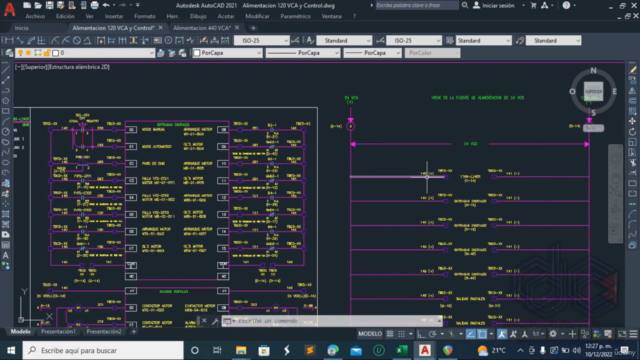Viewport: 640px width, 360px height.
Task: Switch to the Inicio tab
Action: tap(22, 28)
